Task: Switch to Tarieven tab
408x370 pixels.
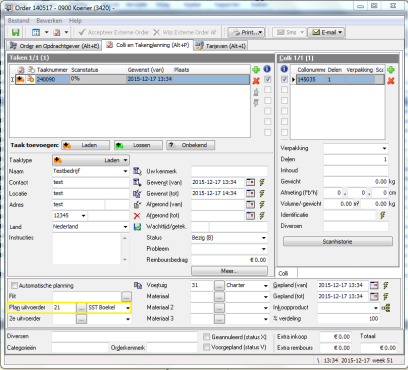Action: 221,46
